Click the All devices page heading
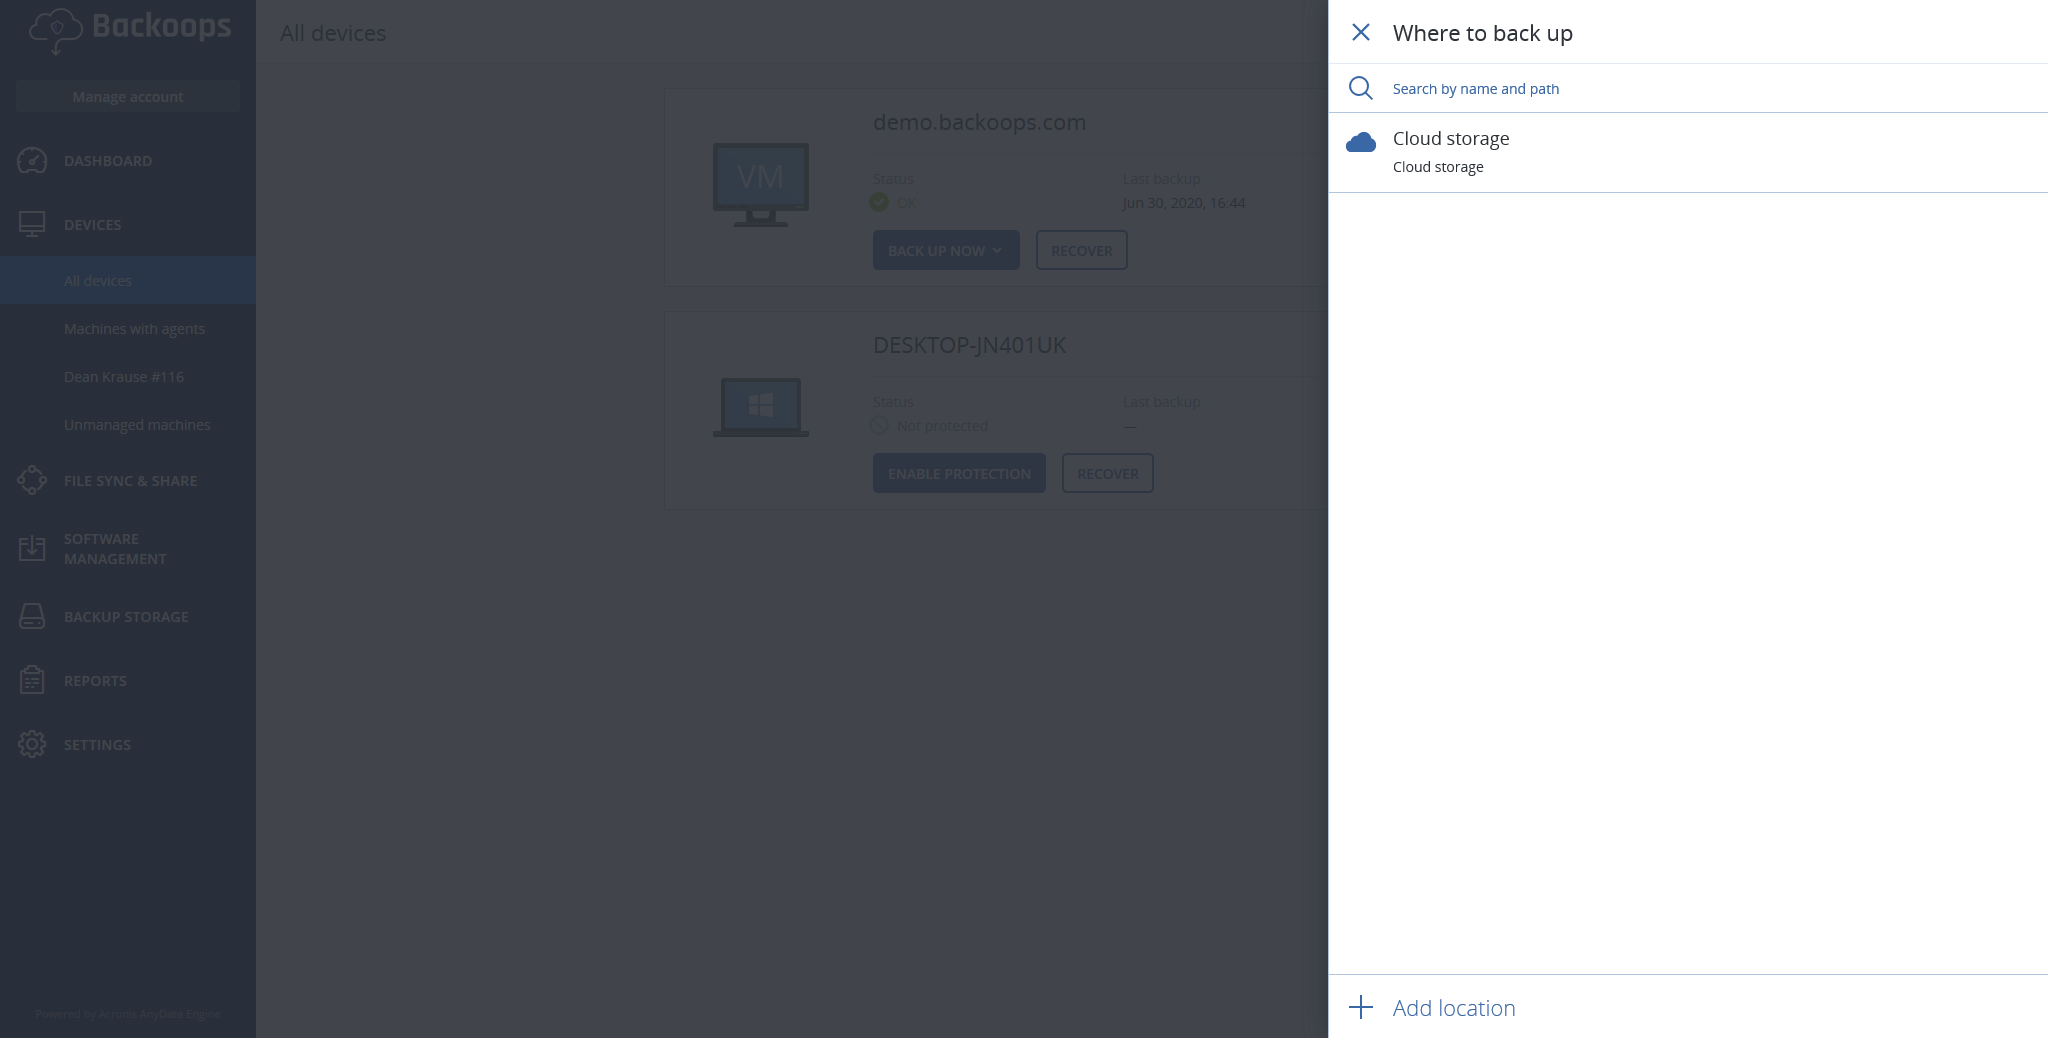The height and width of the screenshot is (1038, 2048). click(333, 33)
